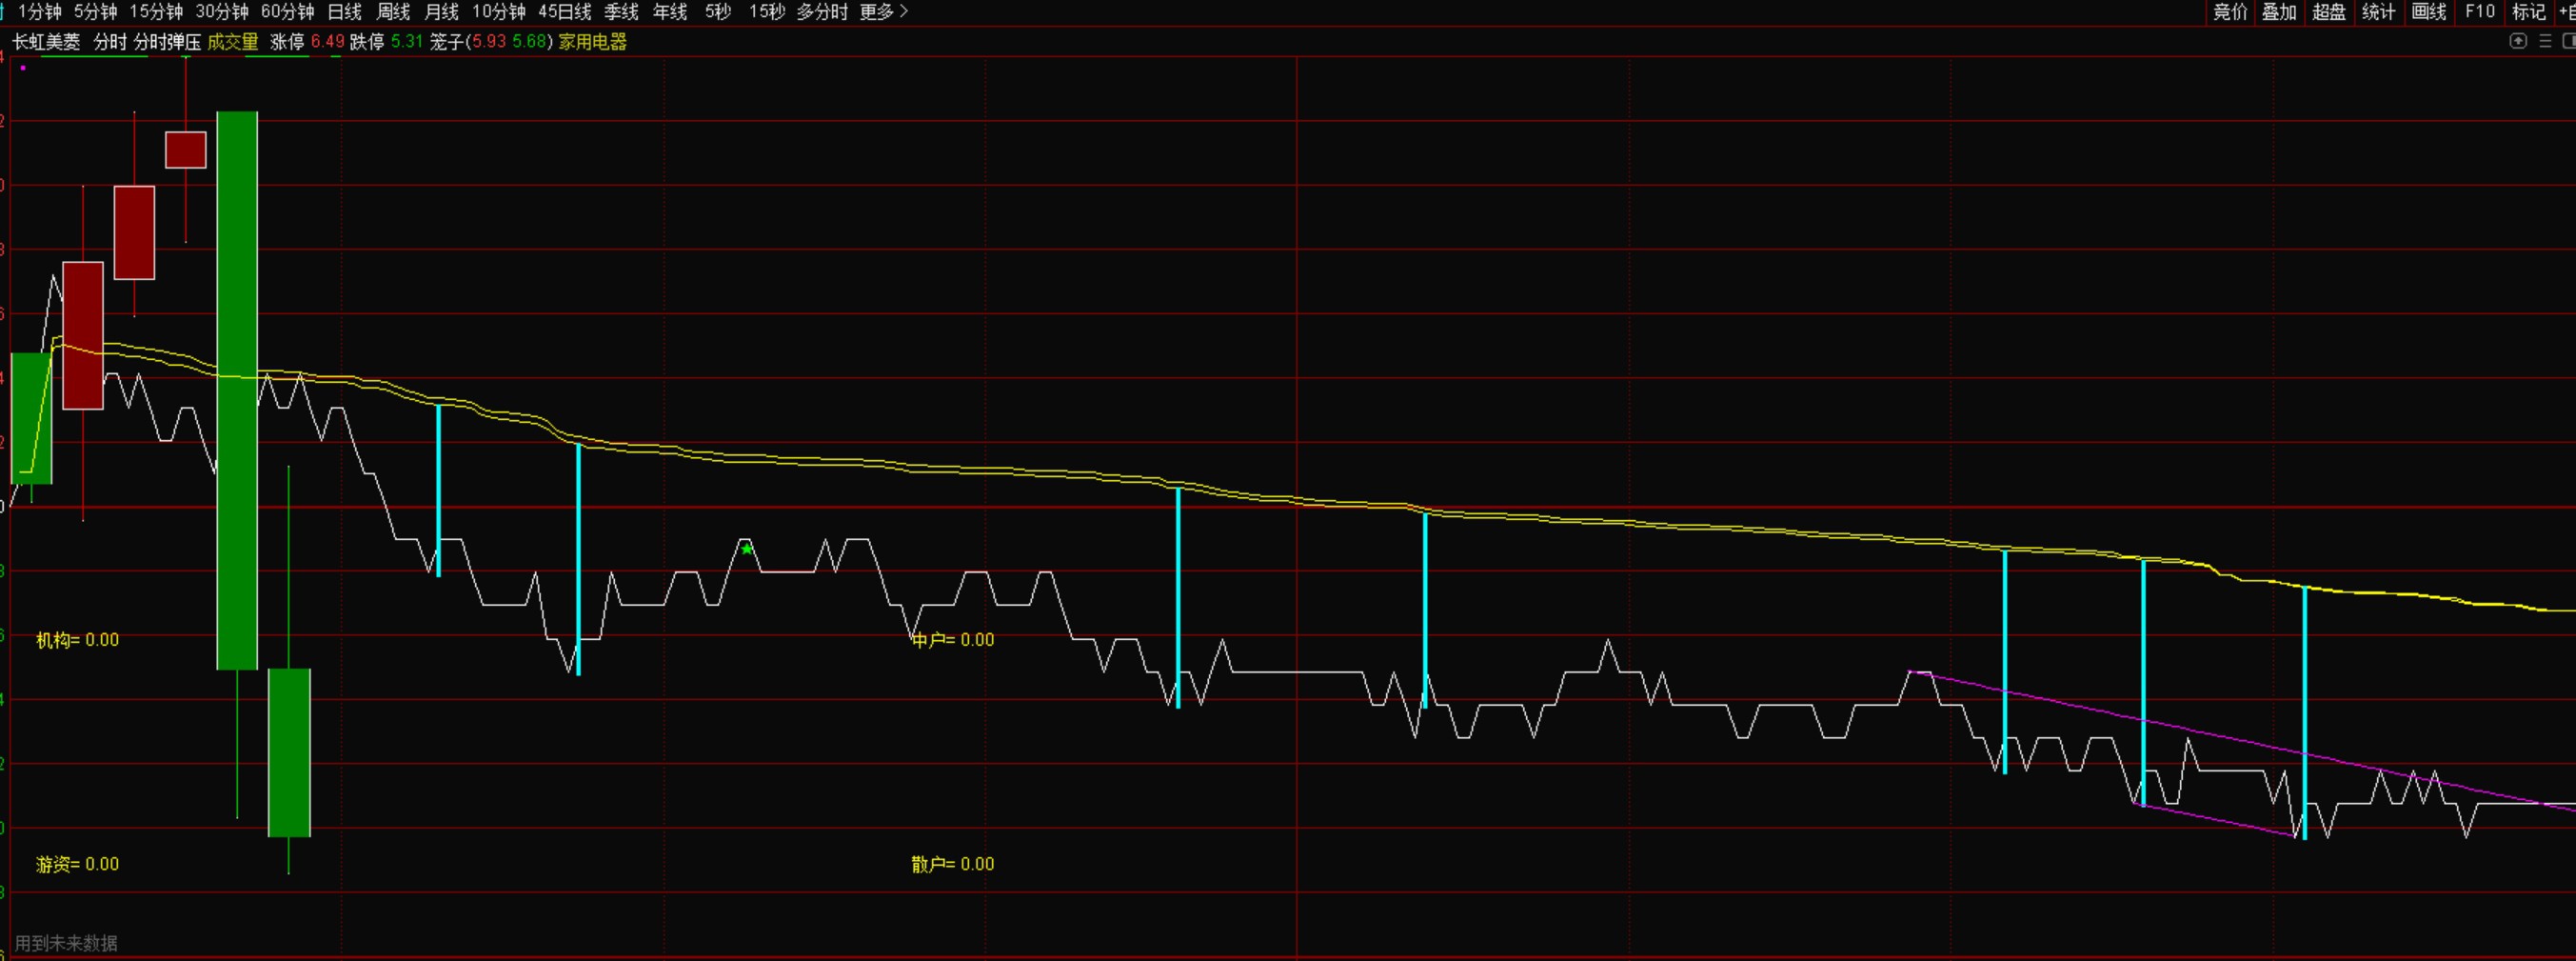Open the list menu icon beside the upload arrow
Viewport: 2576px width, 961px height.
pos(2545,41)
